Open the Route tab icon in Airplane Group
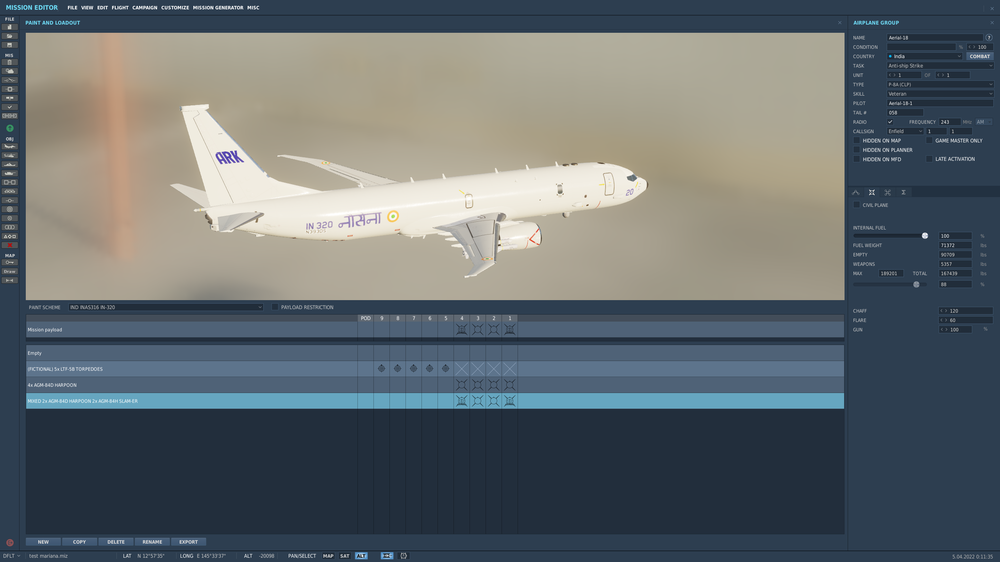This screenshot has height=562, width=1000. (x=856, y=192)
